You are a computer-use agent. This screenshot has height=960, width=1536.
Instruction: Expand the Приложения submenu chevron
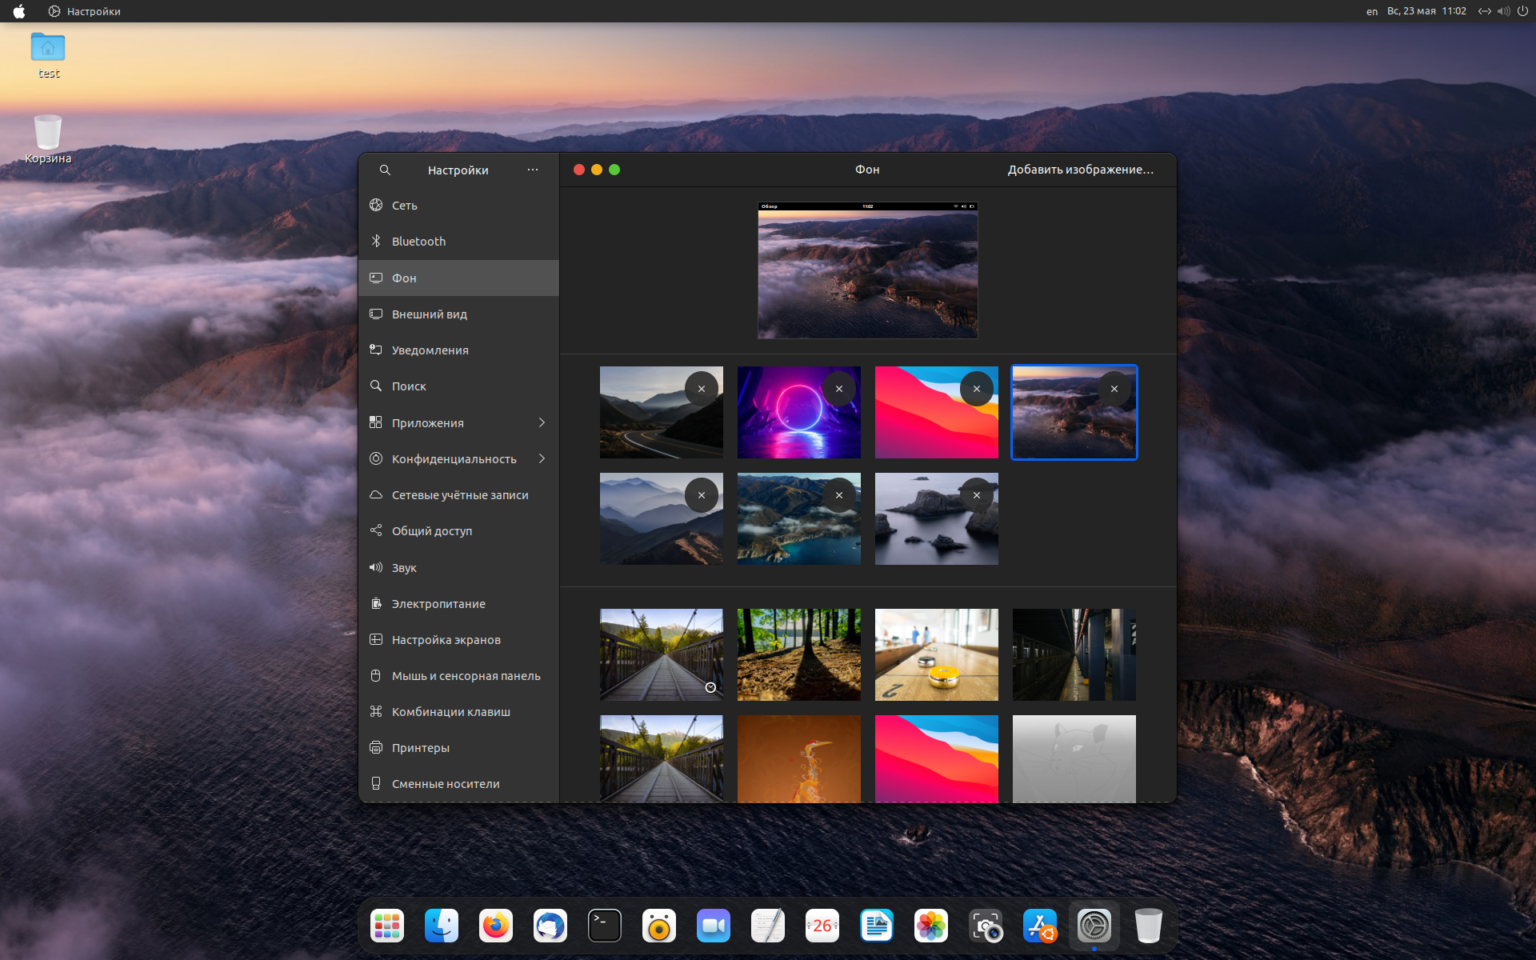click(x=542, y=423)
